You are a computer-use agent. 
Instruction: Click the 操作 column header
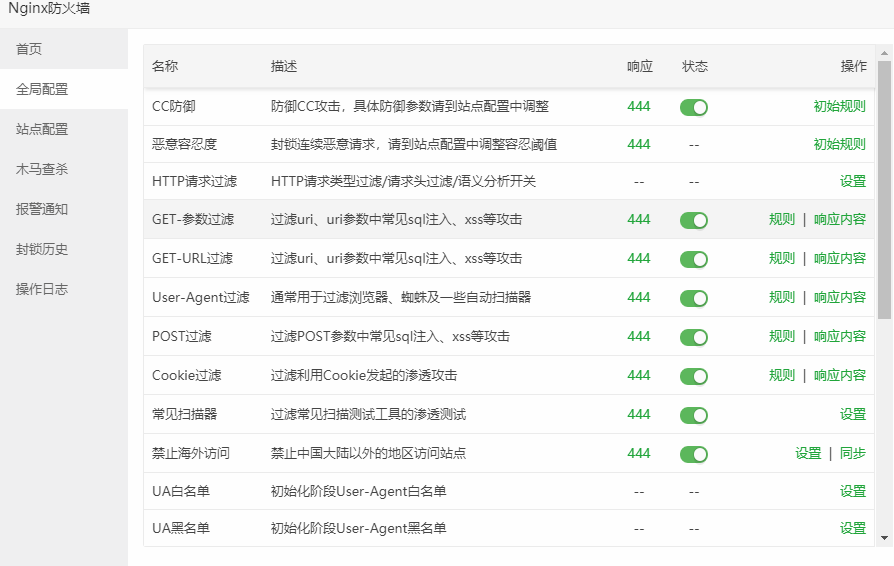(x=854, y=66)
